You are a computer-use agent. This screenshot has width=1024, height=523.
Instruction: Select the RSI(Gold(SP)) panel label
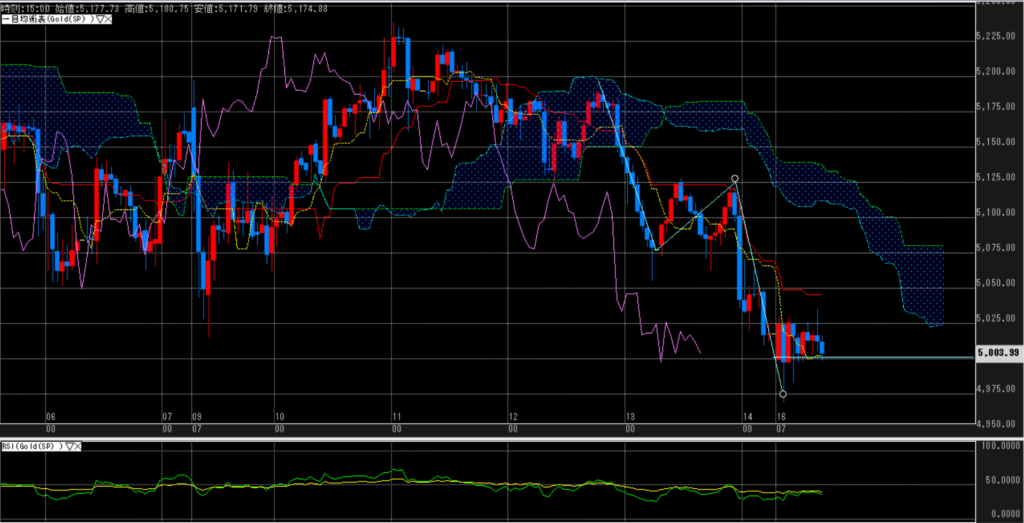tap(31, 446)
